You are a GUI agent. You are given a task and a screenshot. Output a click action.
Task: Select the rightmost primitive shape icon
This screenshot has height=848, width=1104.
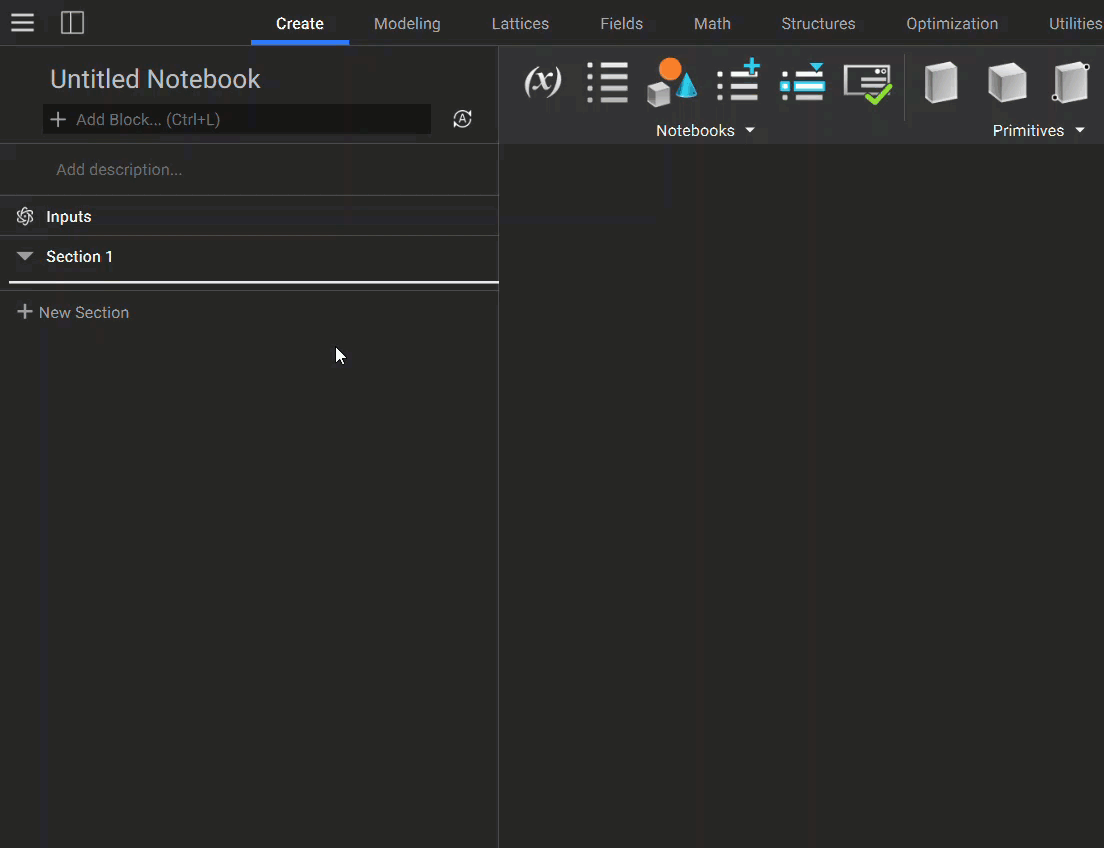click(1071, 82)
